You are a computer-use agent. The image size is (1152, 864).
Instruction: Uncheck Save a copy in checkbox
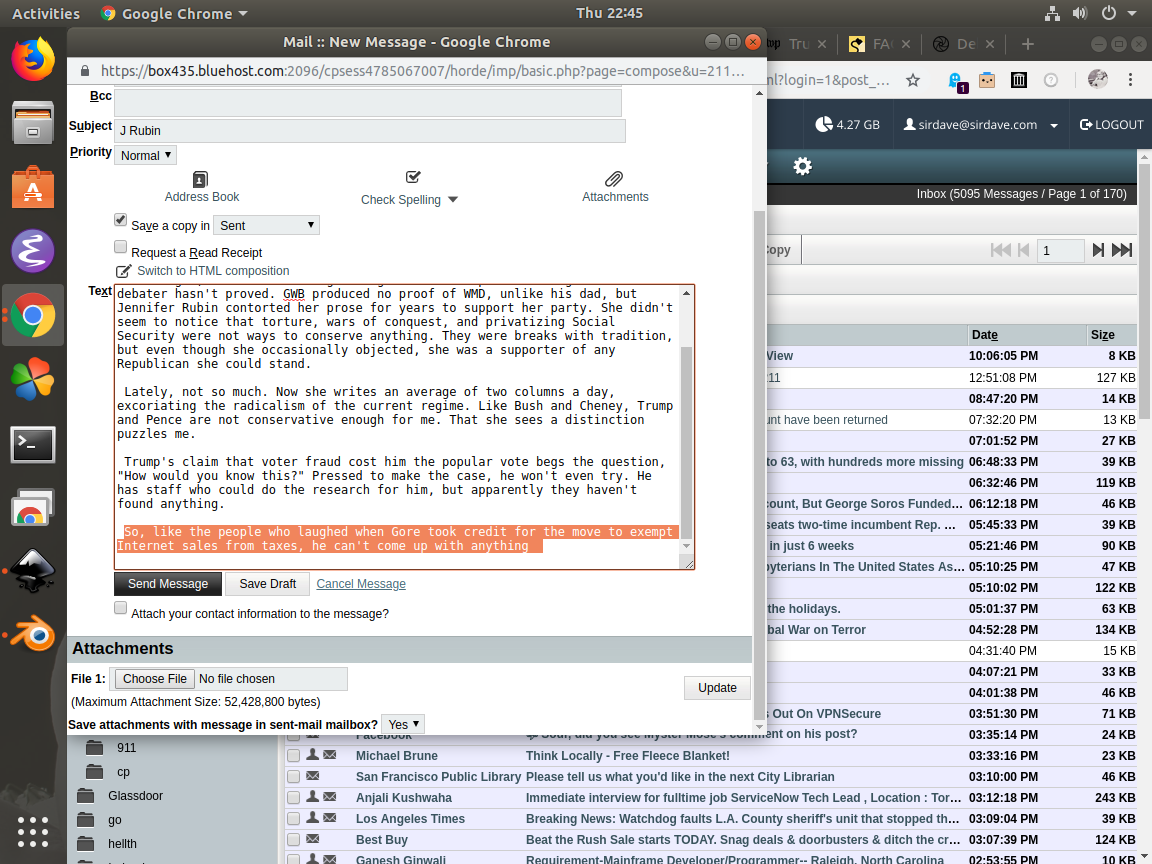coord(121,220)
